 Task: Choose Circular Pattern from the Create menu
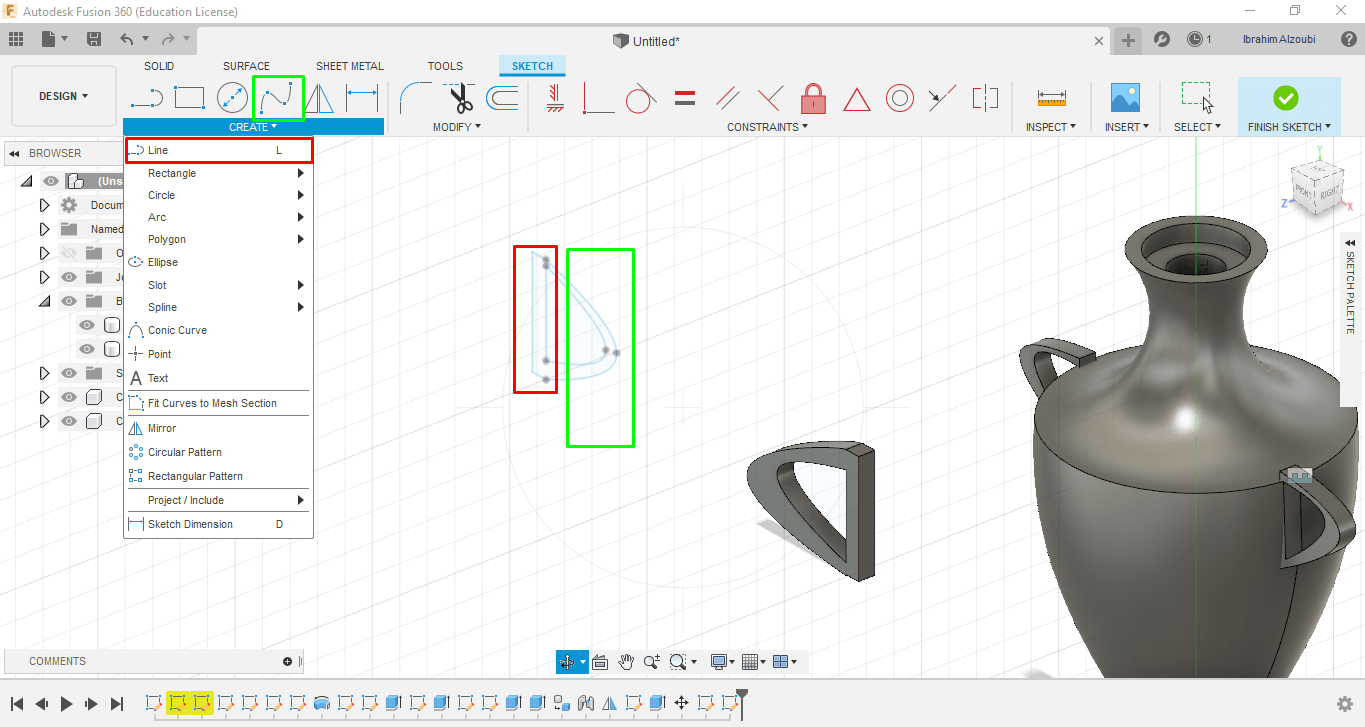(218, 452)
